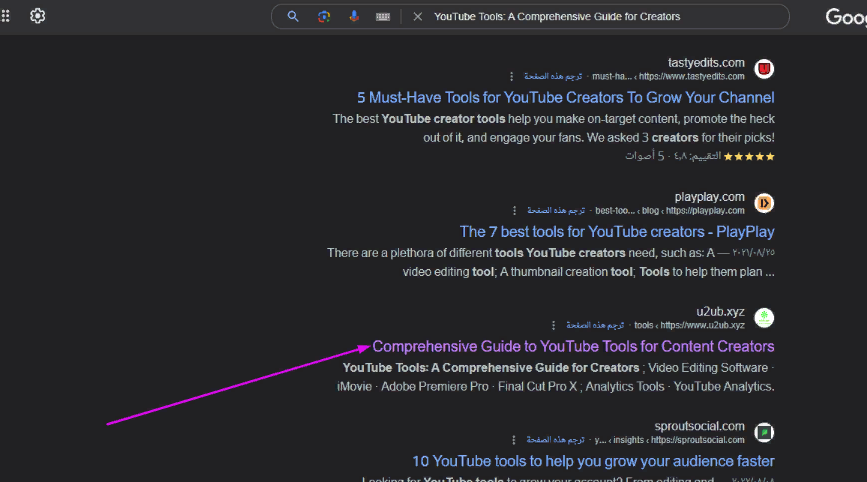
Task: Open more options for sproutsocial result
Action: (x=514, y=440)
